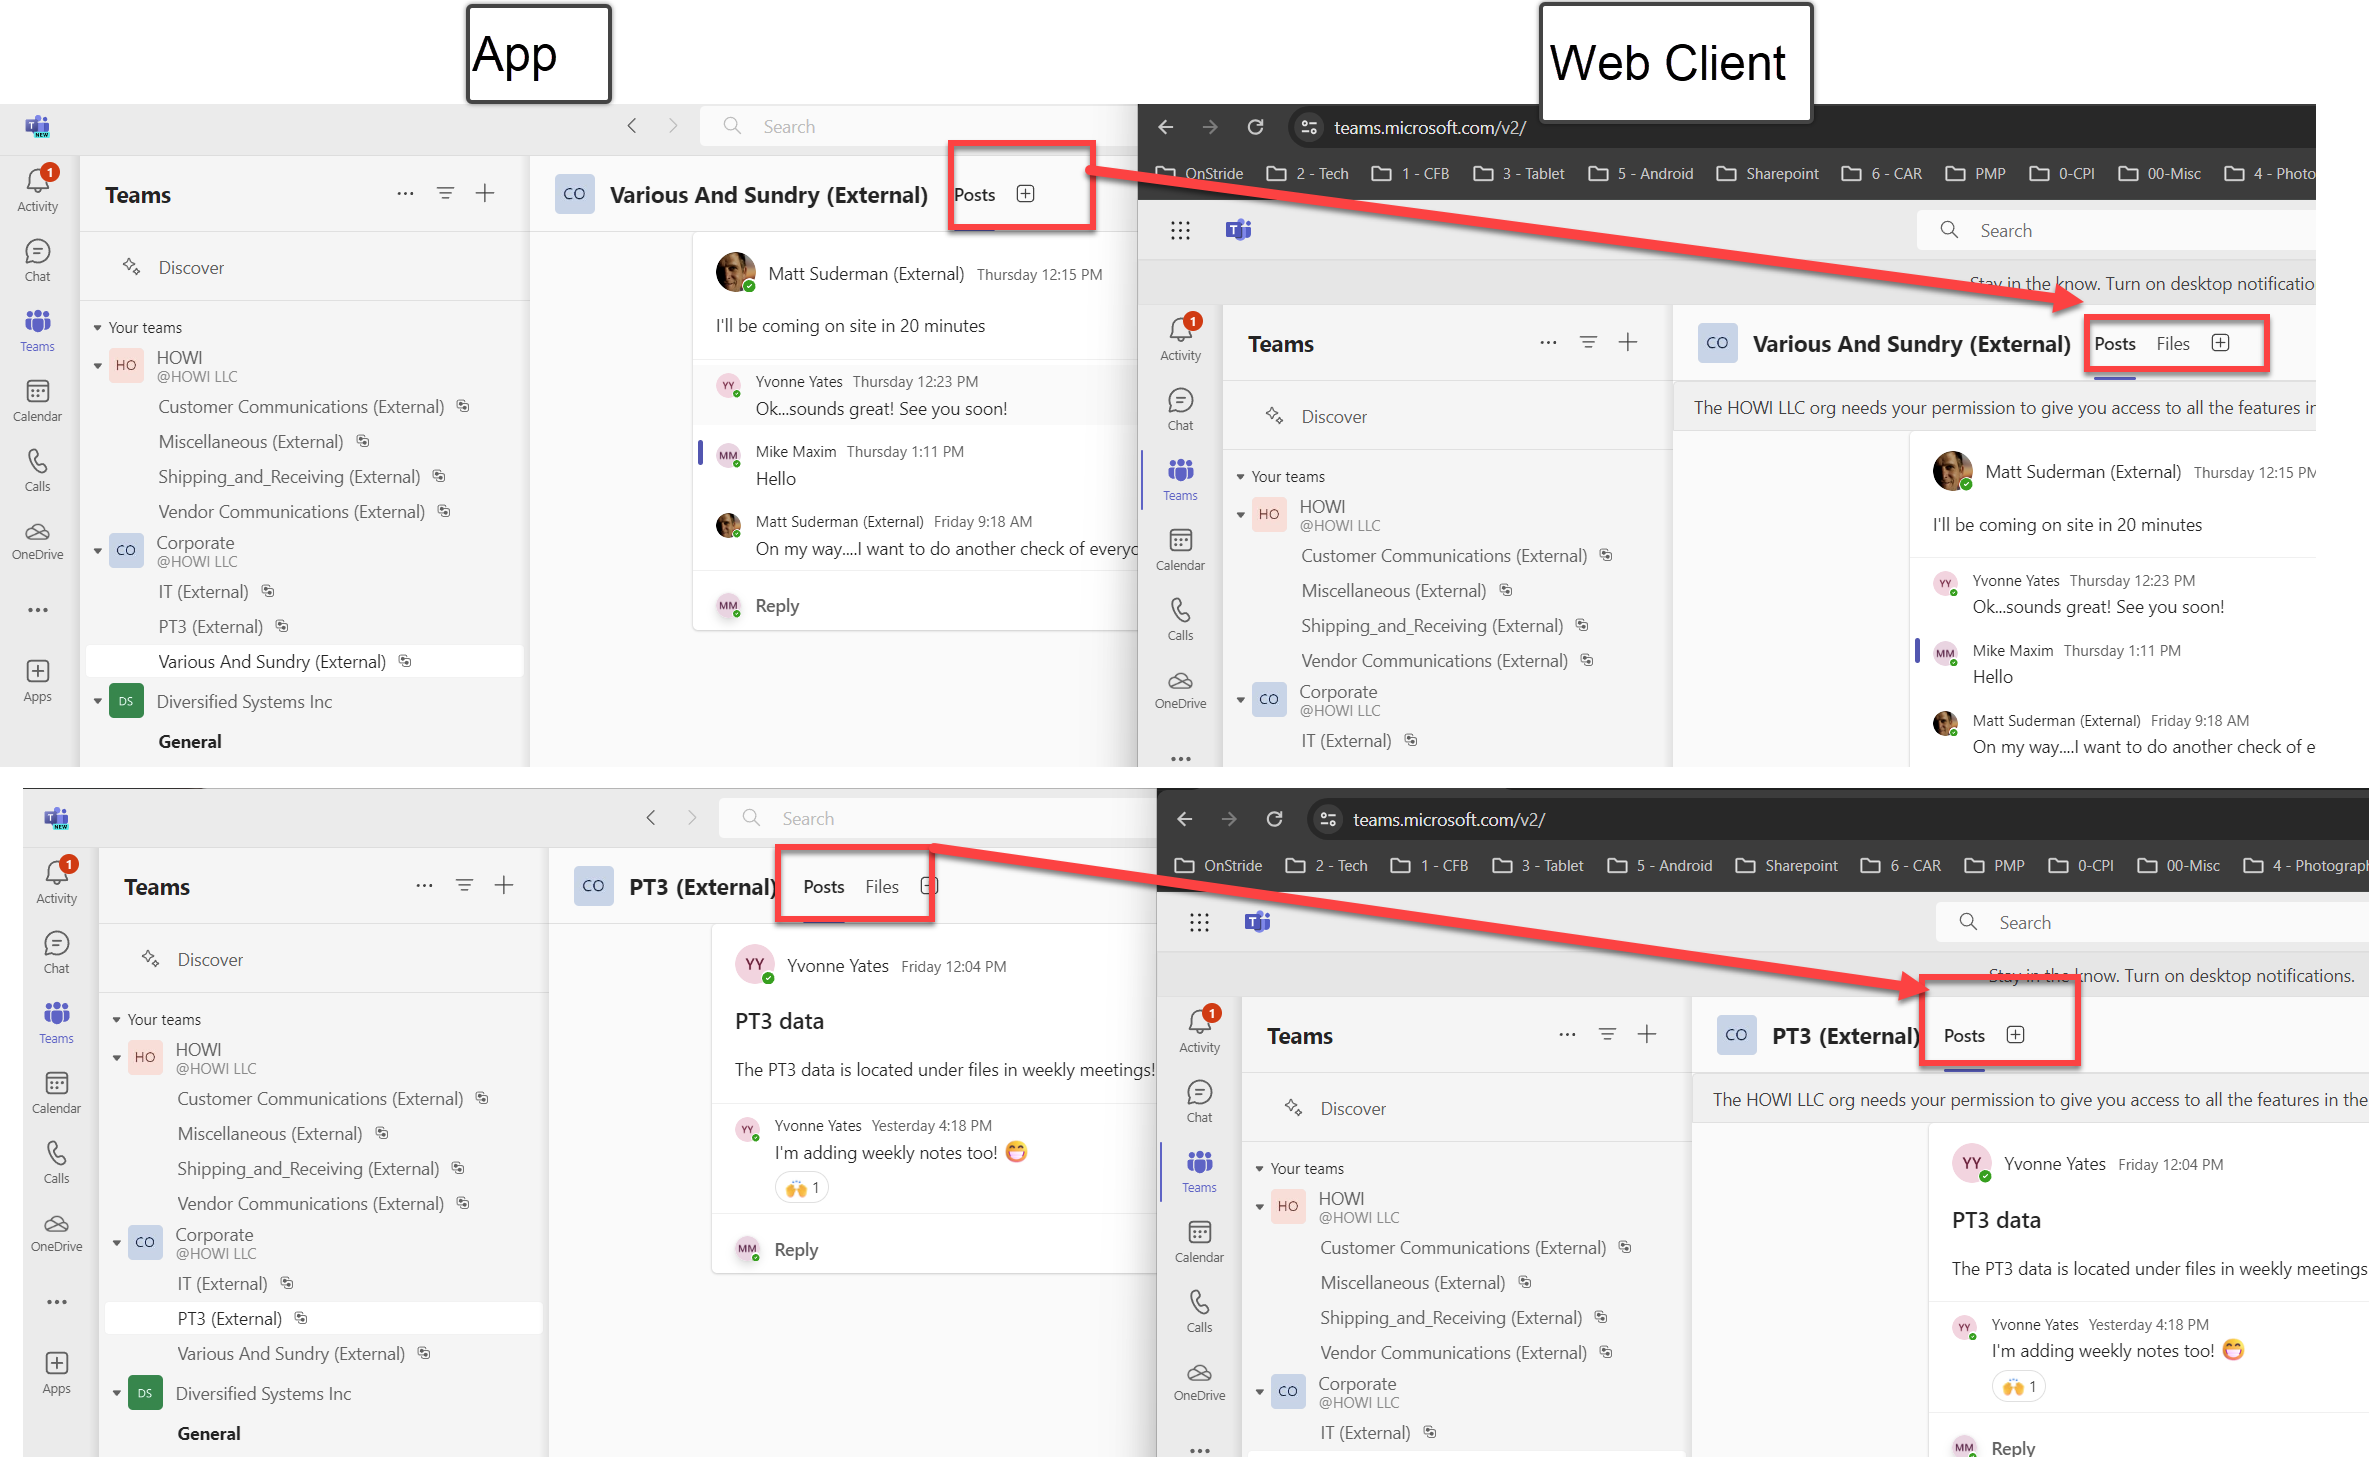The image size is (2369, 1457).
Task: Select the Posts tab in the bottom app panel
Action: tap(824, 887)
